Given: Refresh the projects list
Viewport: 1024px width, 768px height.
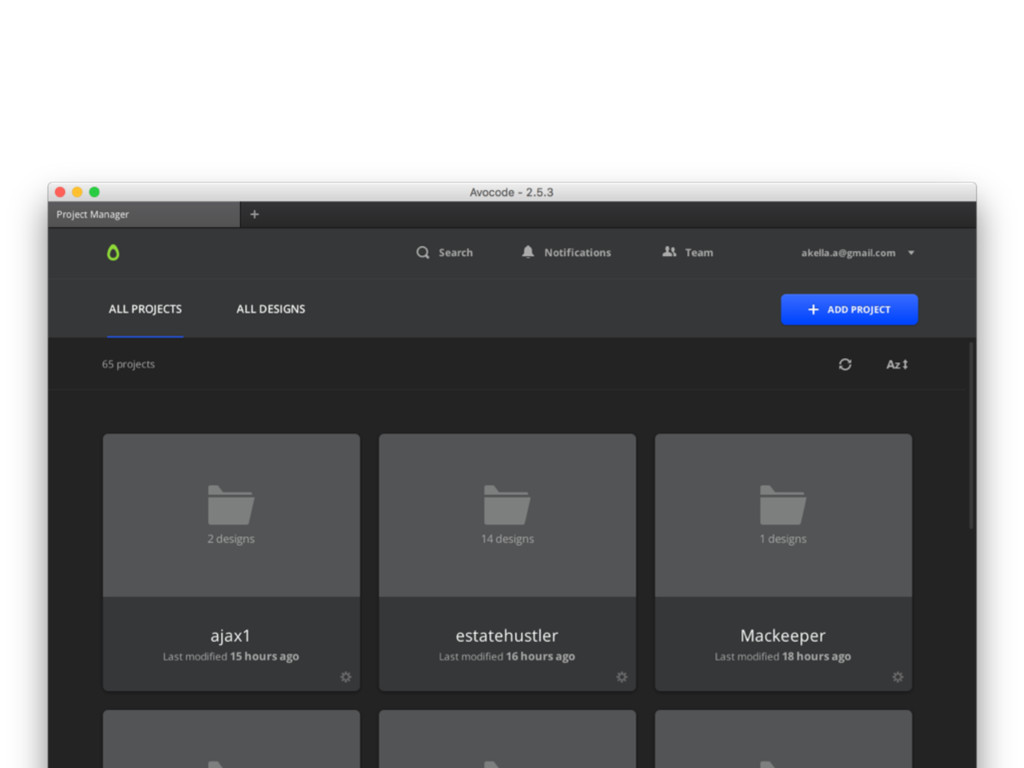Looking at the screenshot, I should click(x=845, y=365).
